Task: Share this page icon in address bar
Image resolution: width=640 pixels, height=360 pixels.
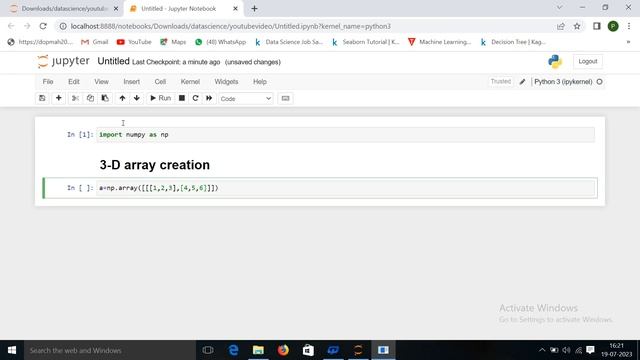Action: (x=561, y=26)
